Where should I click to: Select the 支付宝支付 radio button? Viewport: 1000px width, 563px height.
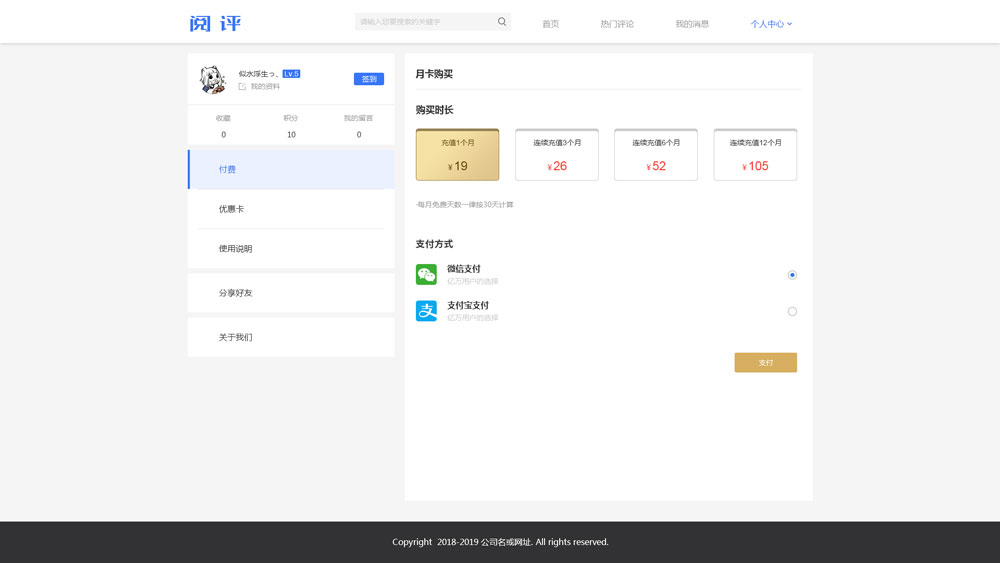(792, 312)
